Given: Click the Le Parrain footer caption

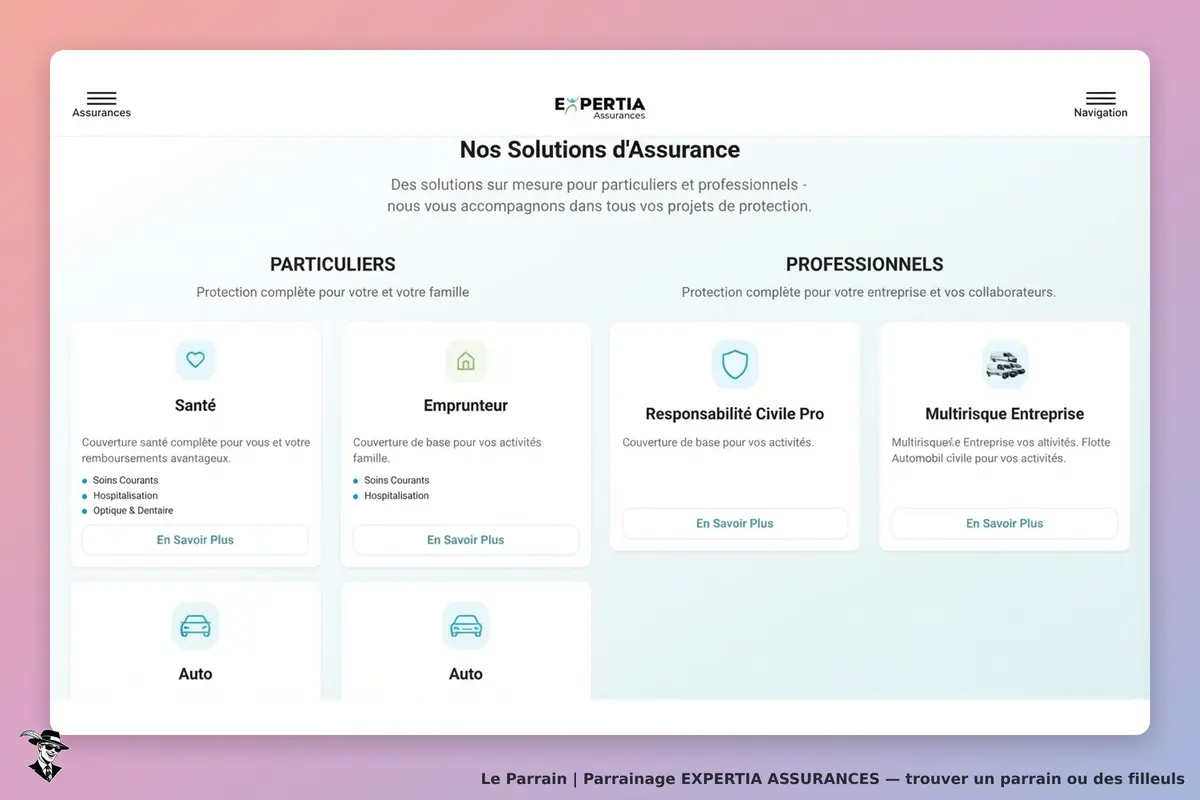Looking at the screenshot, I should click(x=833, y=779).
